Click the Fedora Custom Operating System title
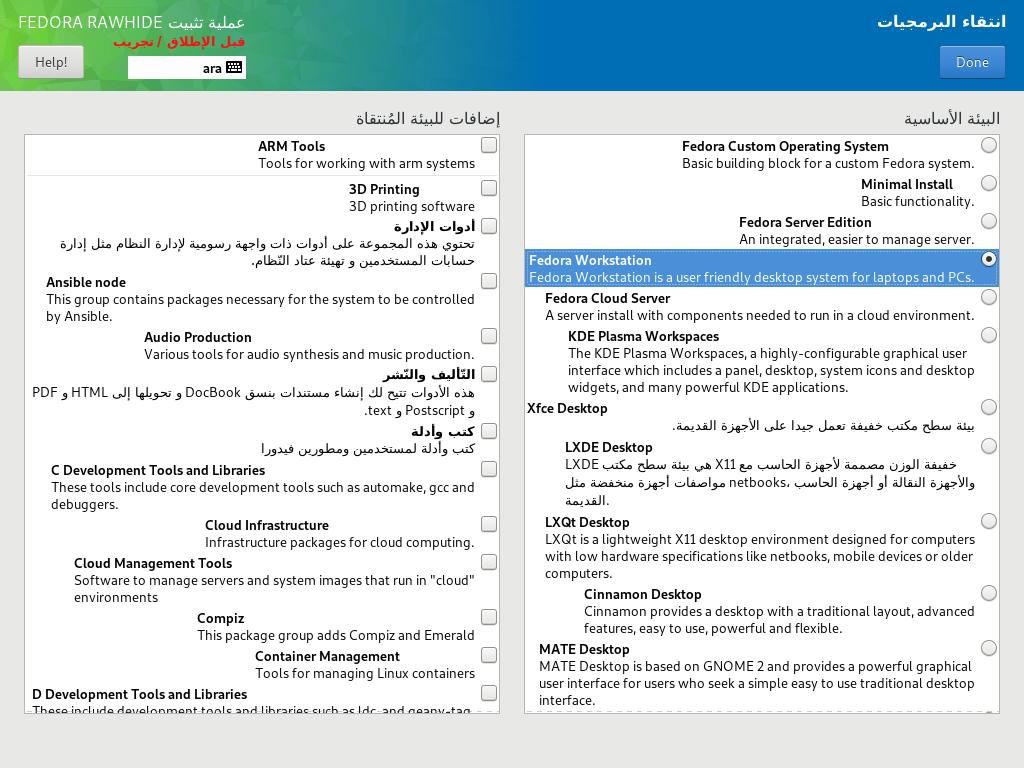Screen dimensions: 1024x768 [785, 146]
